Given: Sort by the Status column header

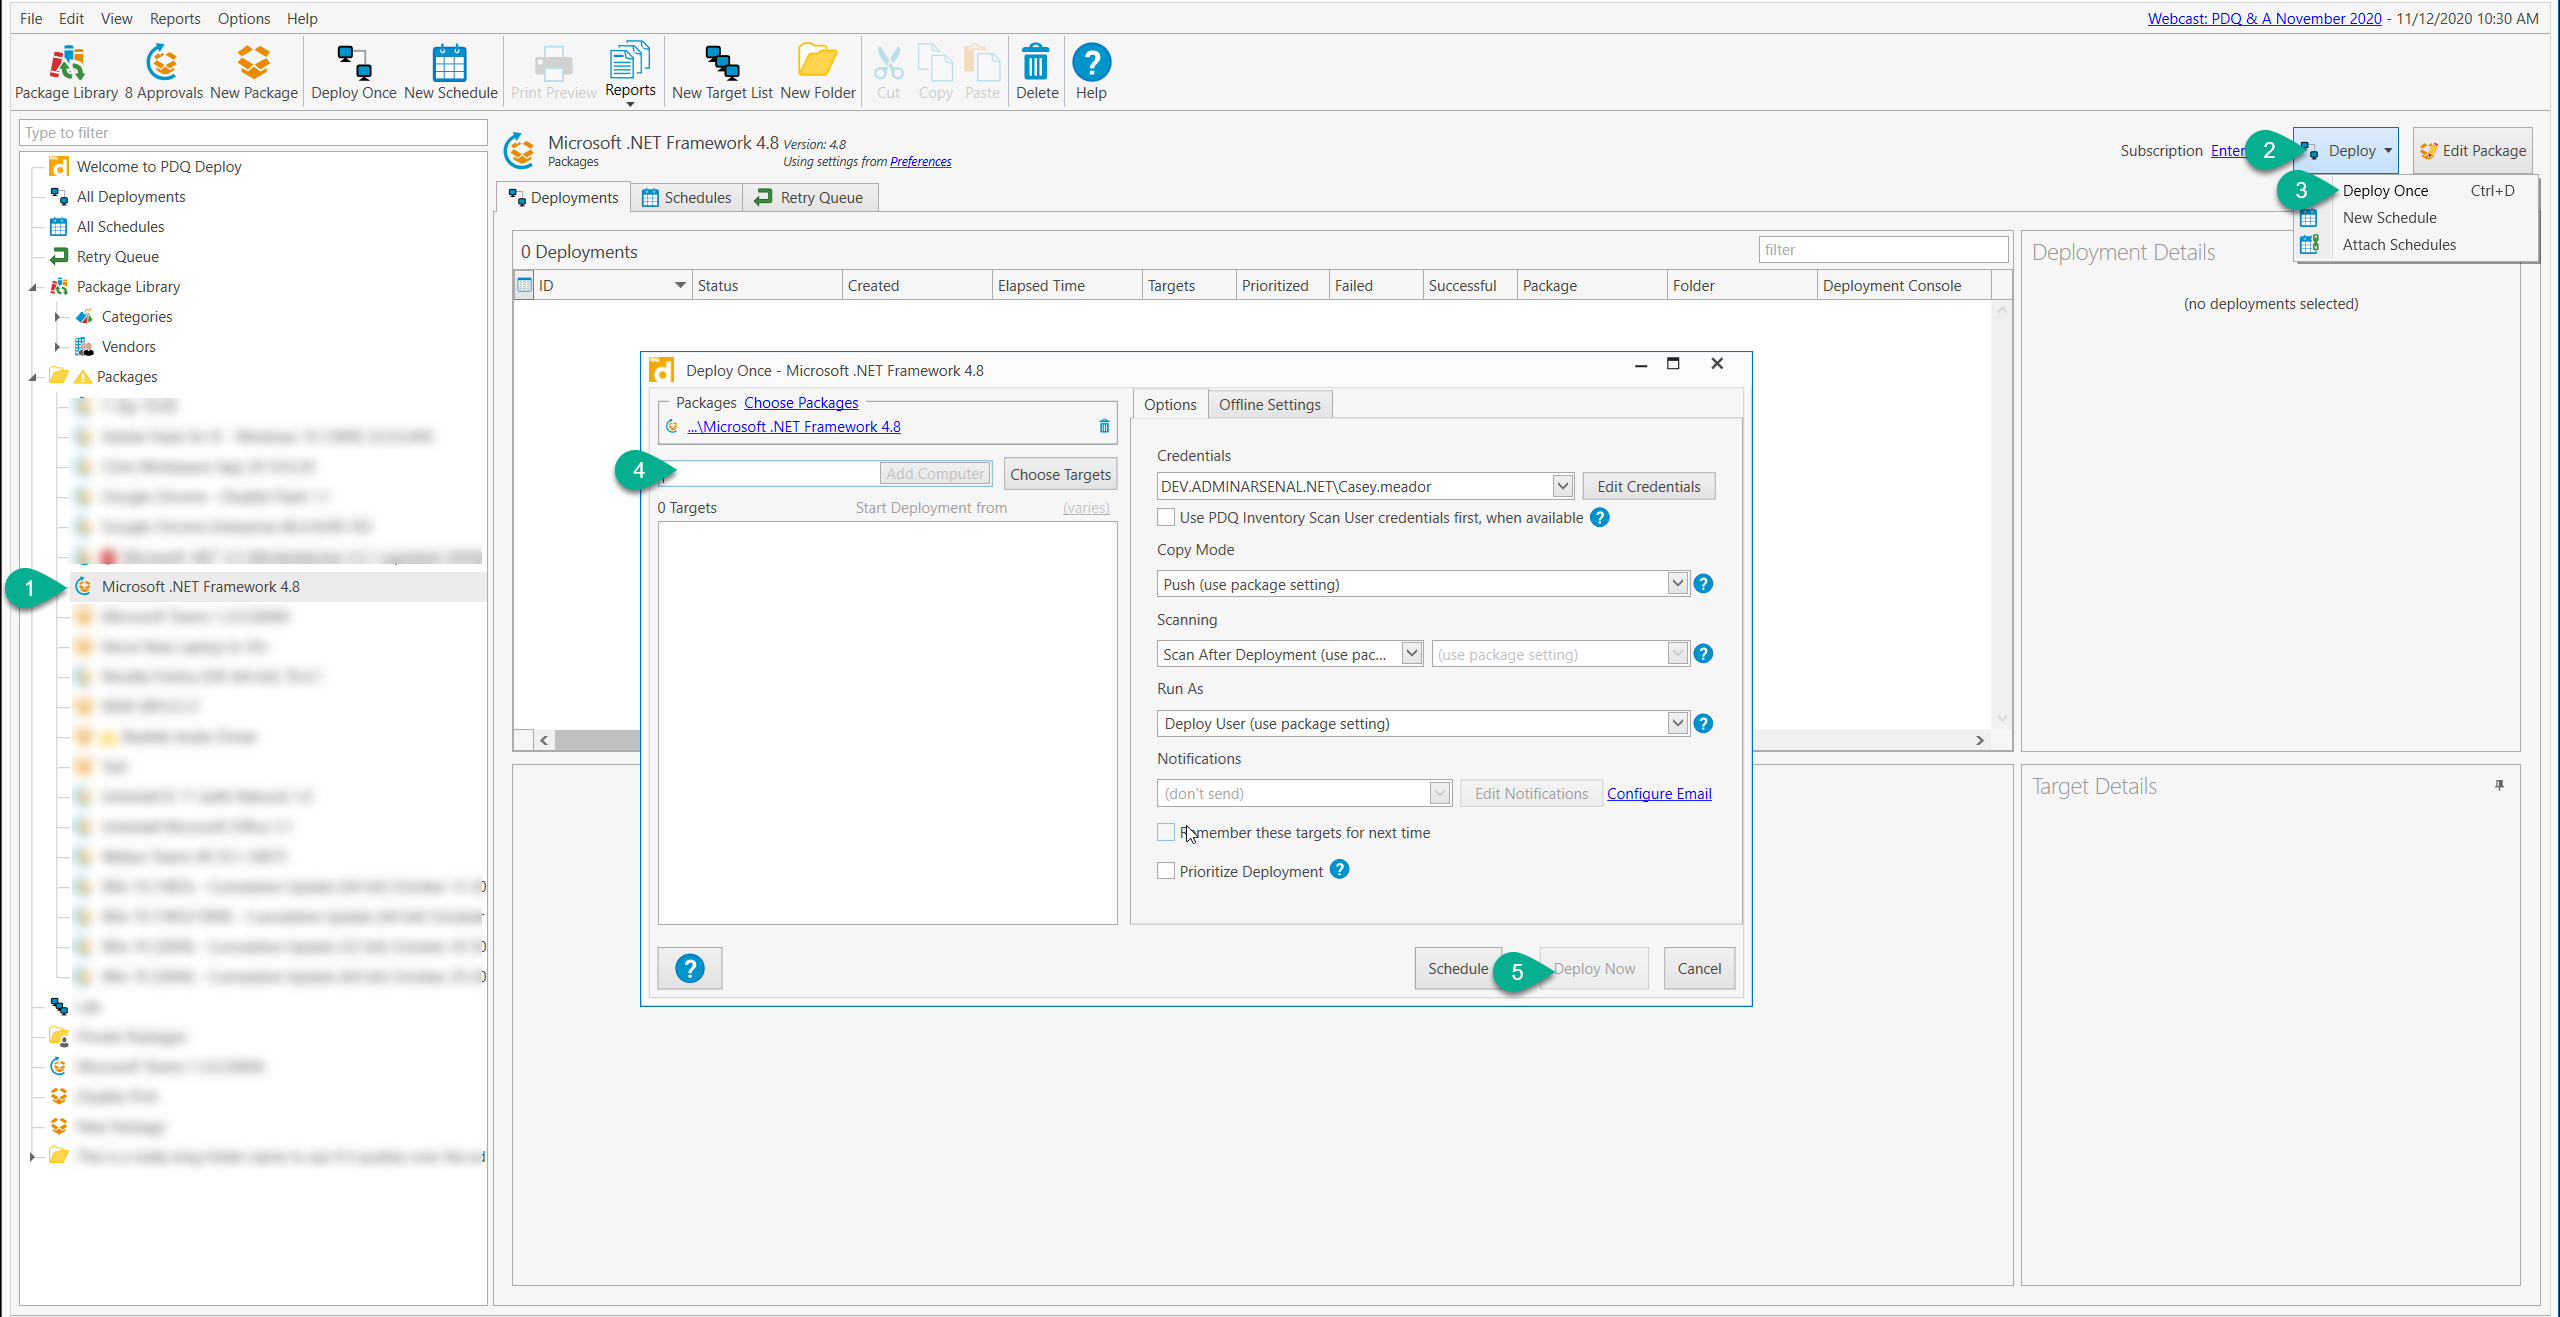Looking at the screenshot, I should pos(767,286).
